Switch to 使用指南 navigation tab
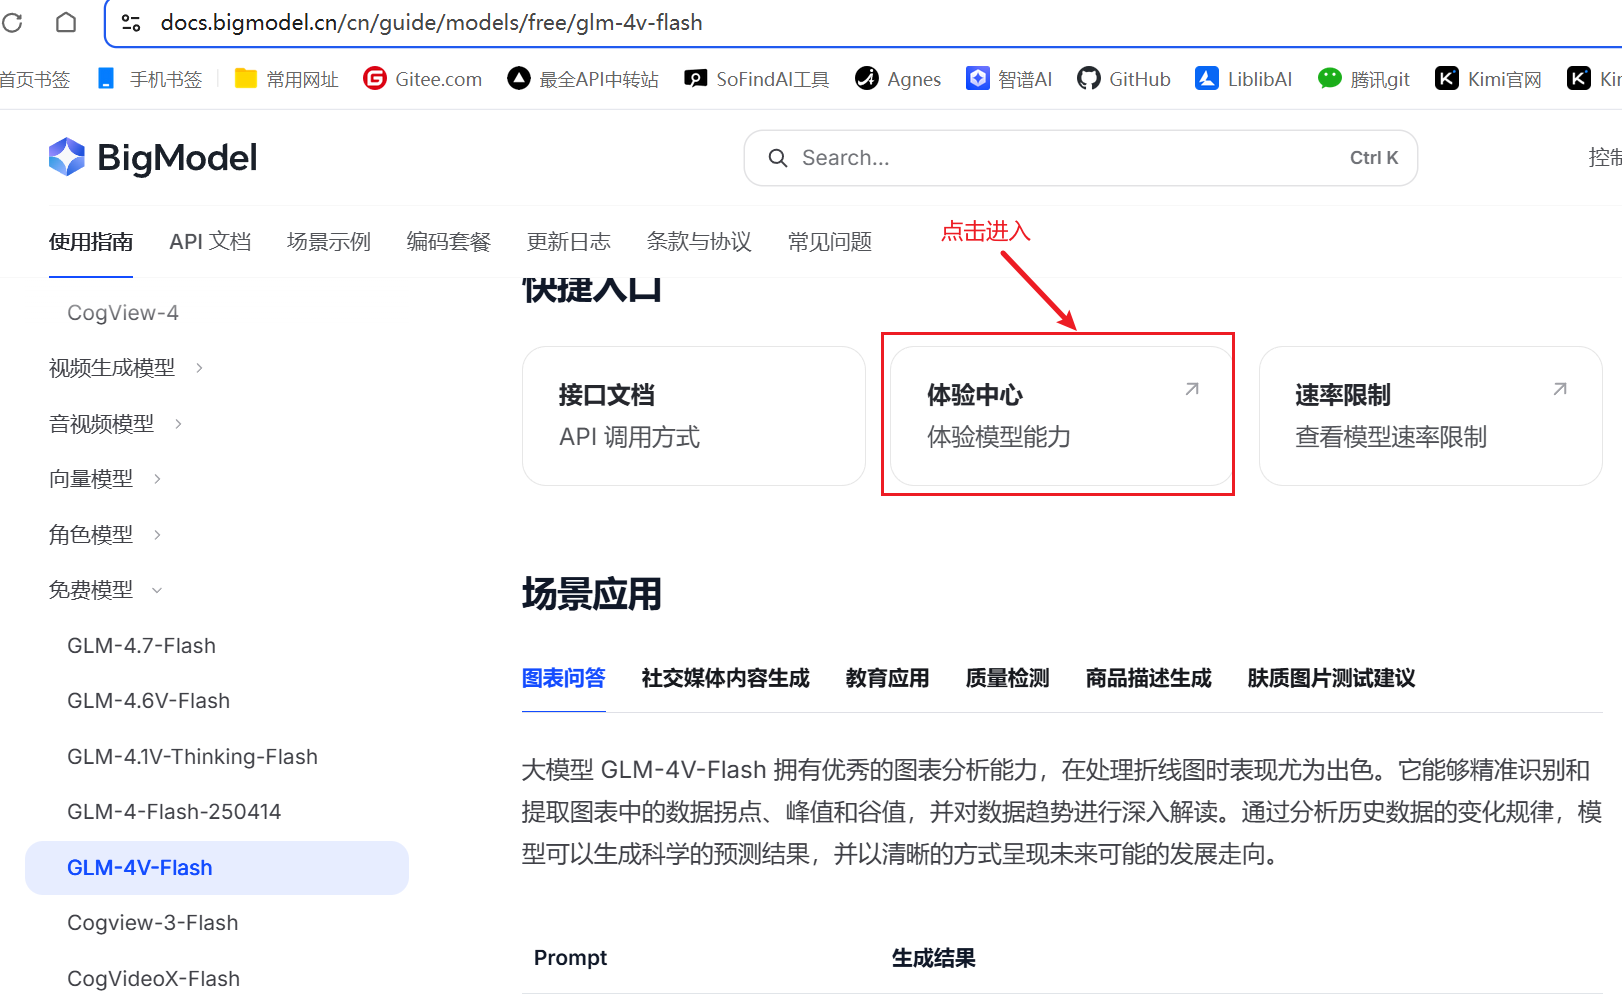The width and height of the screenshot is (1622, 999). 91,242
